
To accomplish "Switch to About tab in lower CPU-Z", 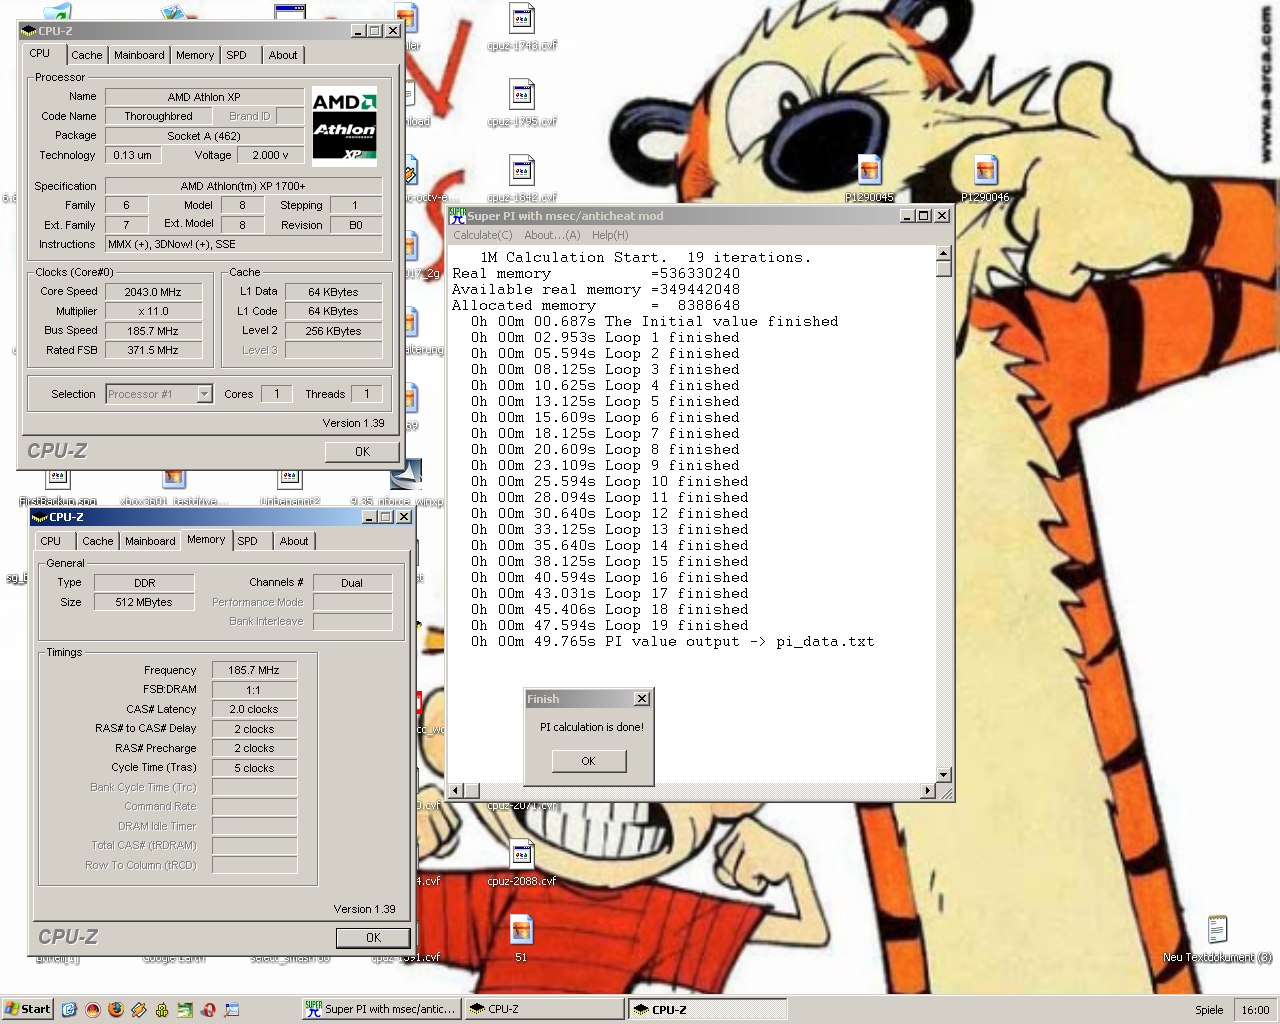I will [x=294, y=541].
